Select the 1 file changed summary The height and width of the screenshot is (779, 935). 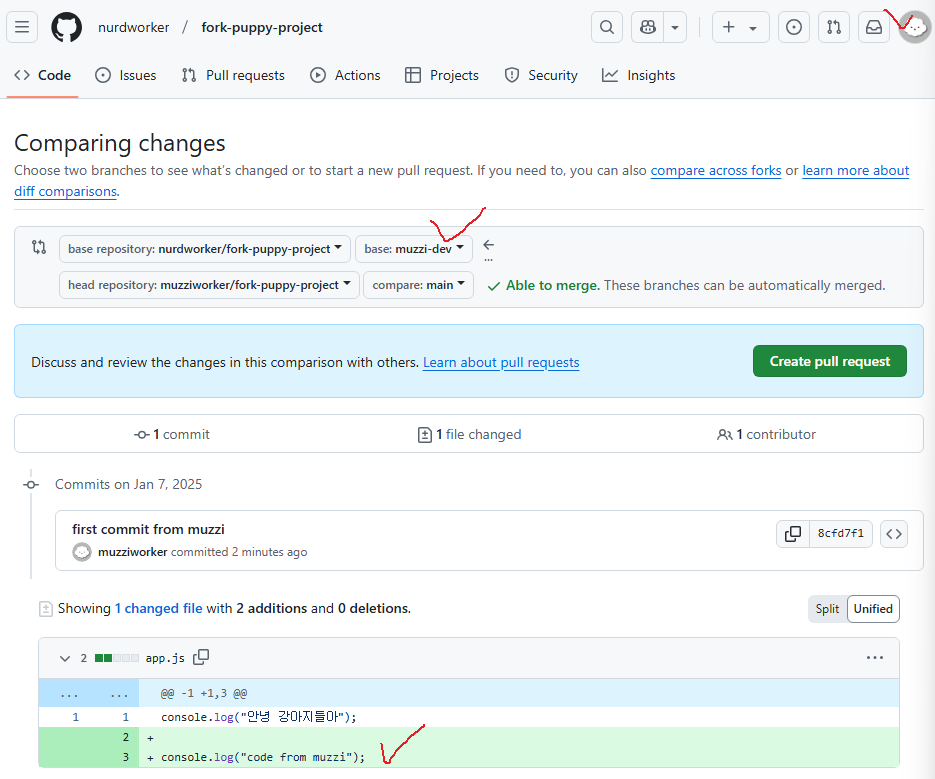(469, 434)
